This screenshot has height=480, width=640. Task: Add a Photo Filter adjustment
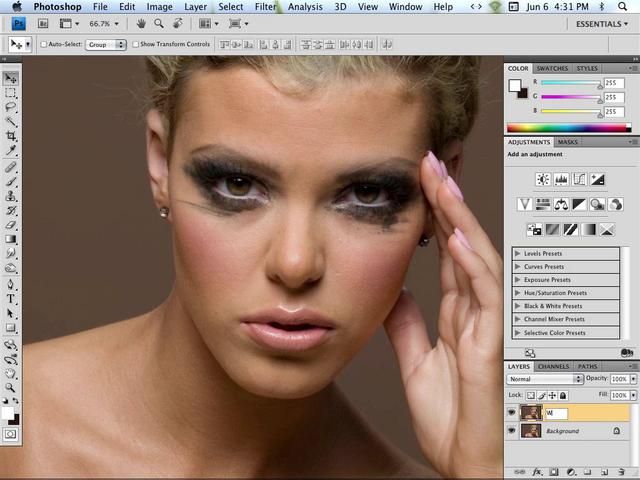598,204
